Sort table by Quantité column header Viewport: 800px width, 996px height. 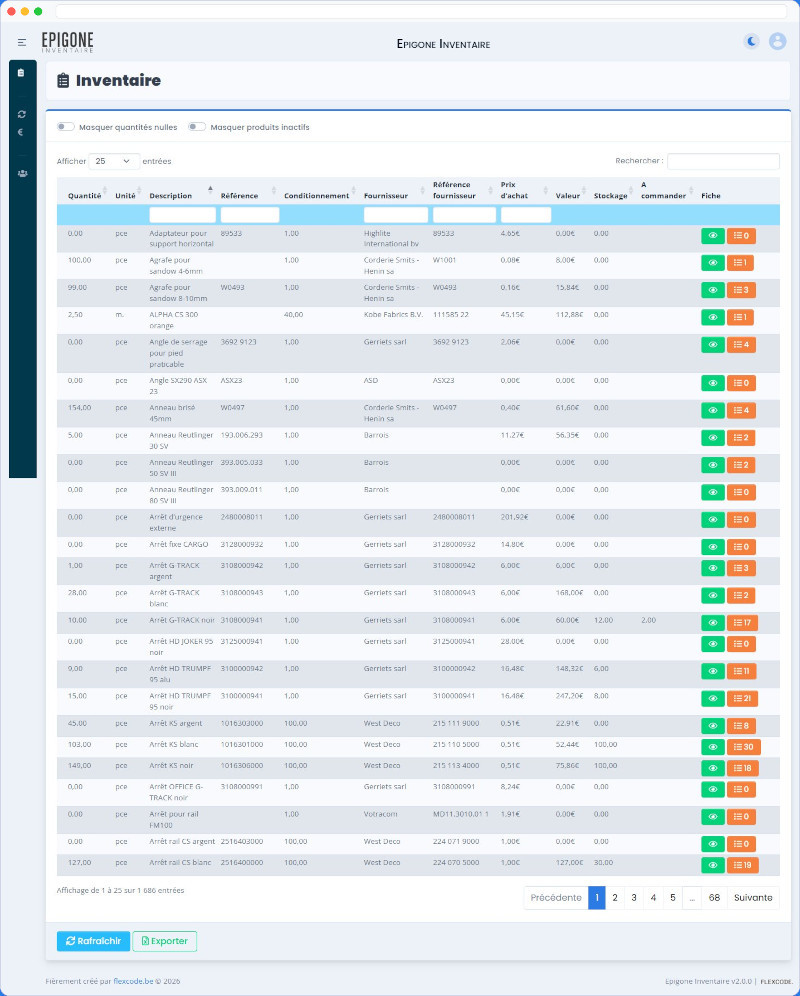coord(84,196)
